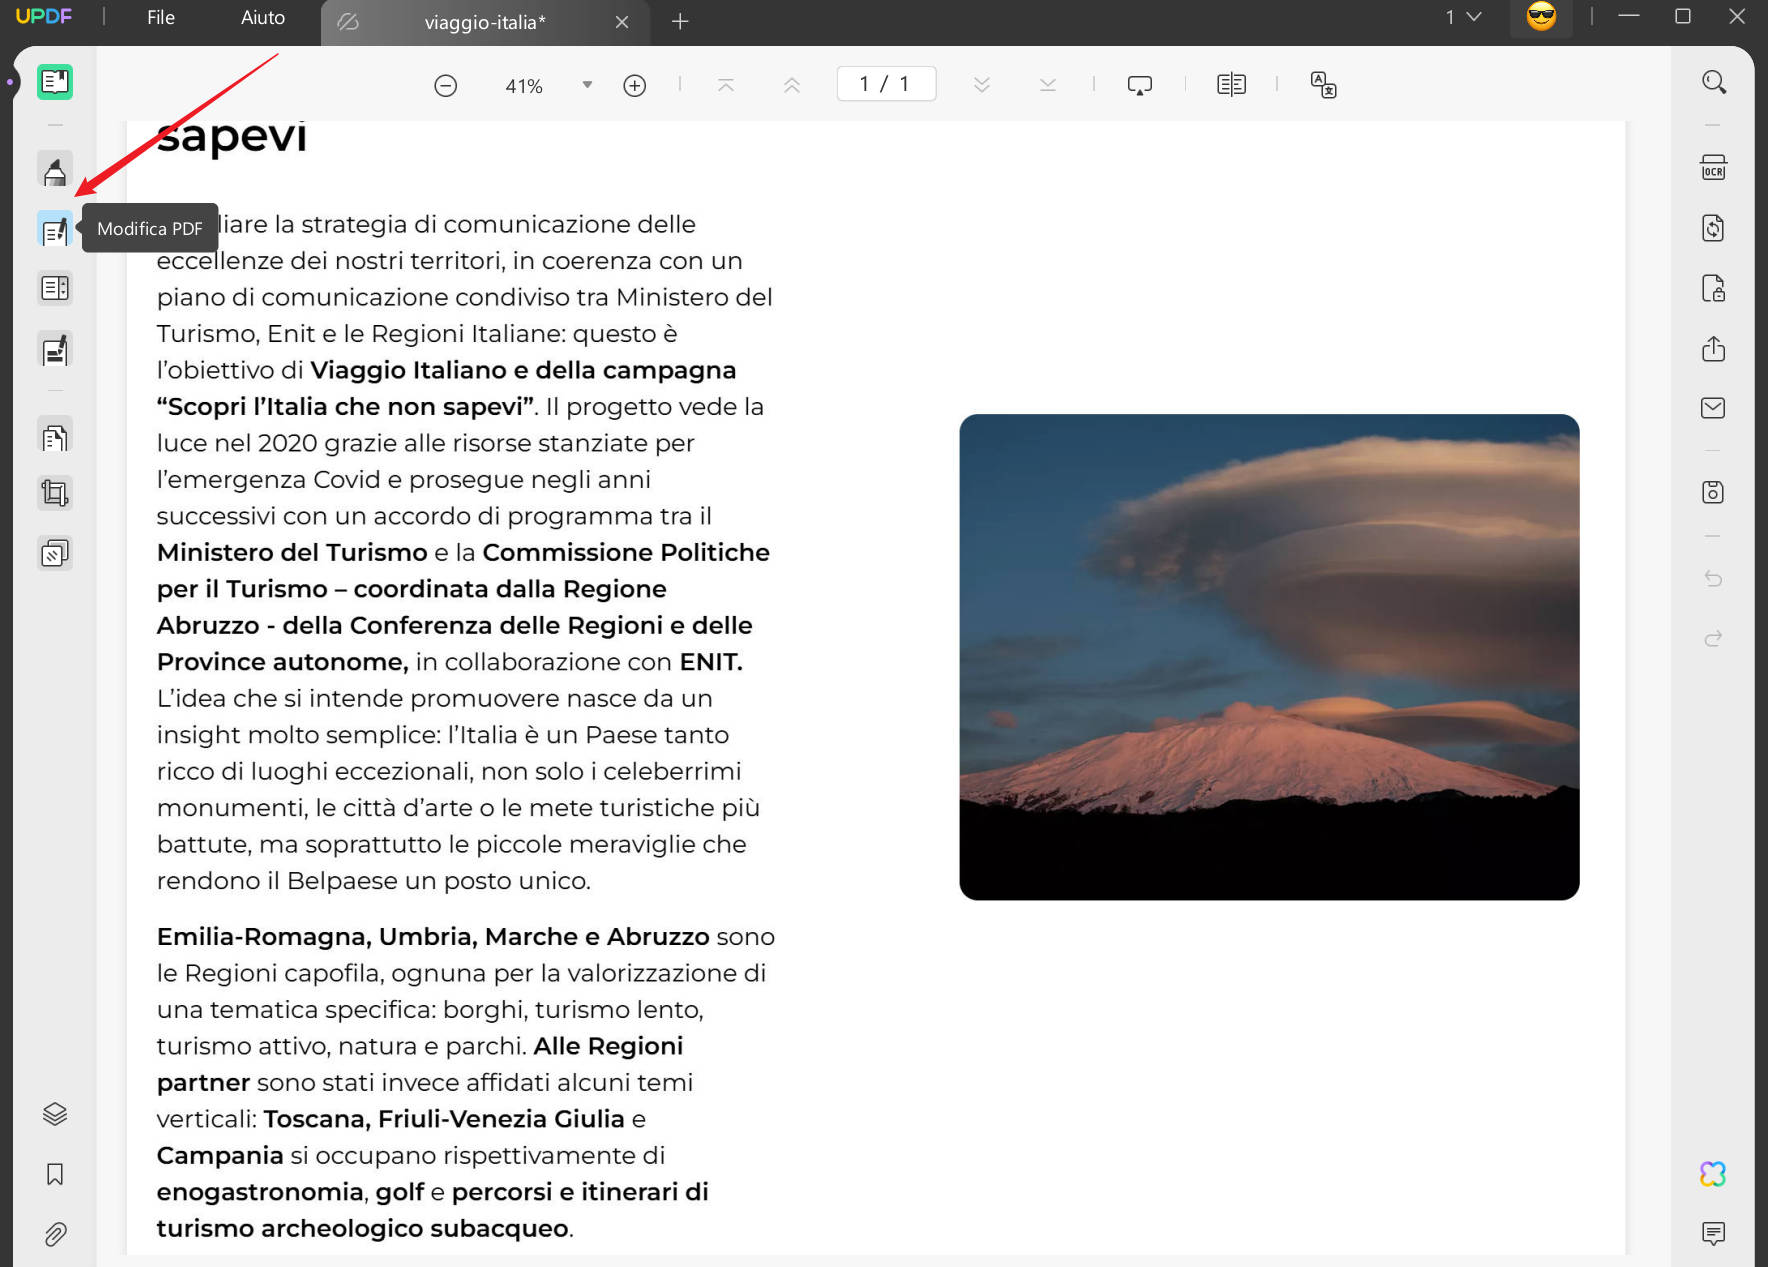Open the Aiuto menu
Image resolution: width=1768 pixels, height=1267 pixels.
coord(263,18)
